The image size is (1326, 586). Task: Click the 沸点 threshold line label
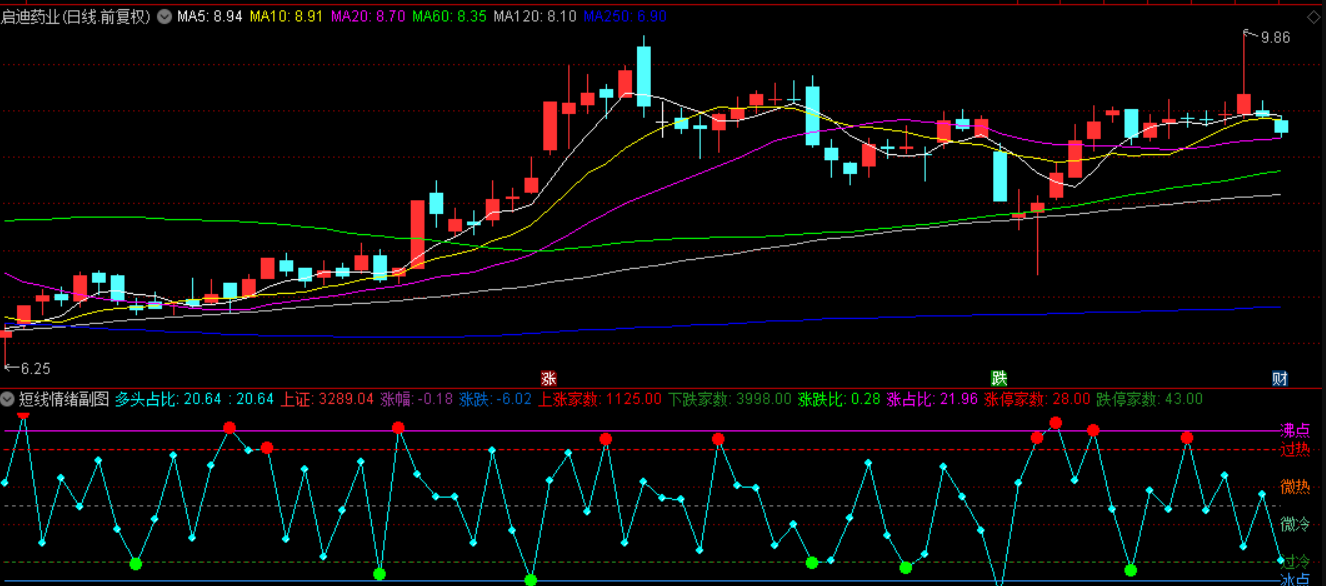(x=1295, y=430)
